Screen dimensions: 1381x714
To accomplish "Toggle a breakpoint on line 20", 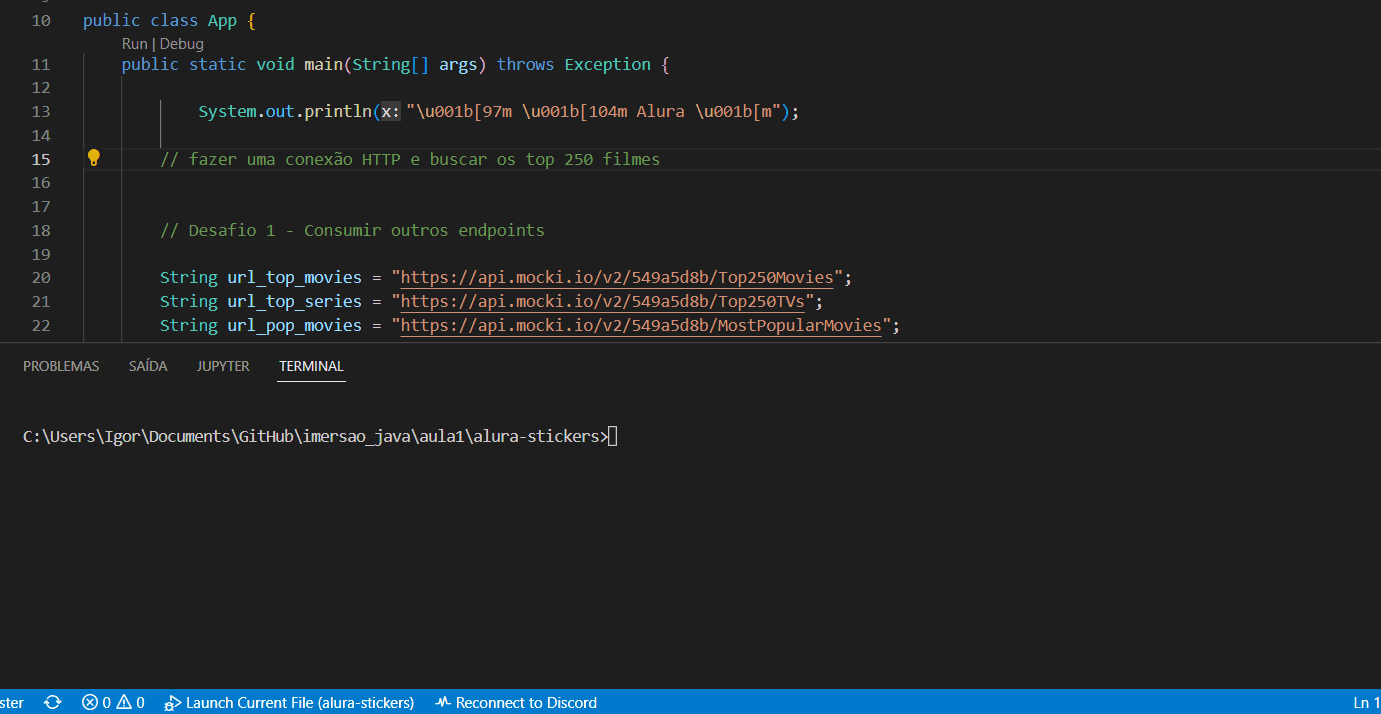I will pos(20,277).
